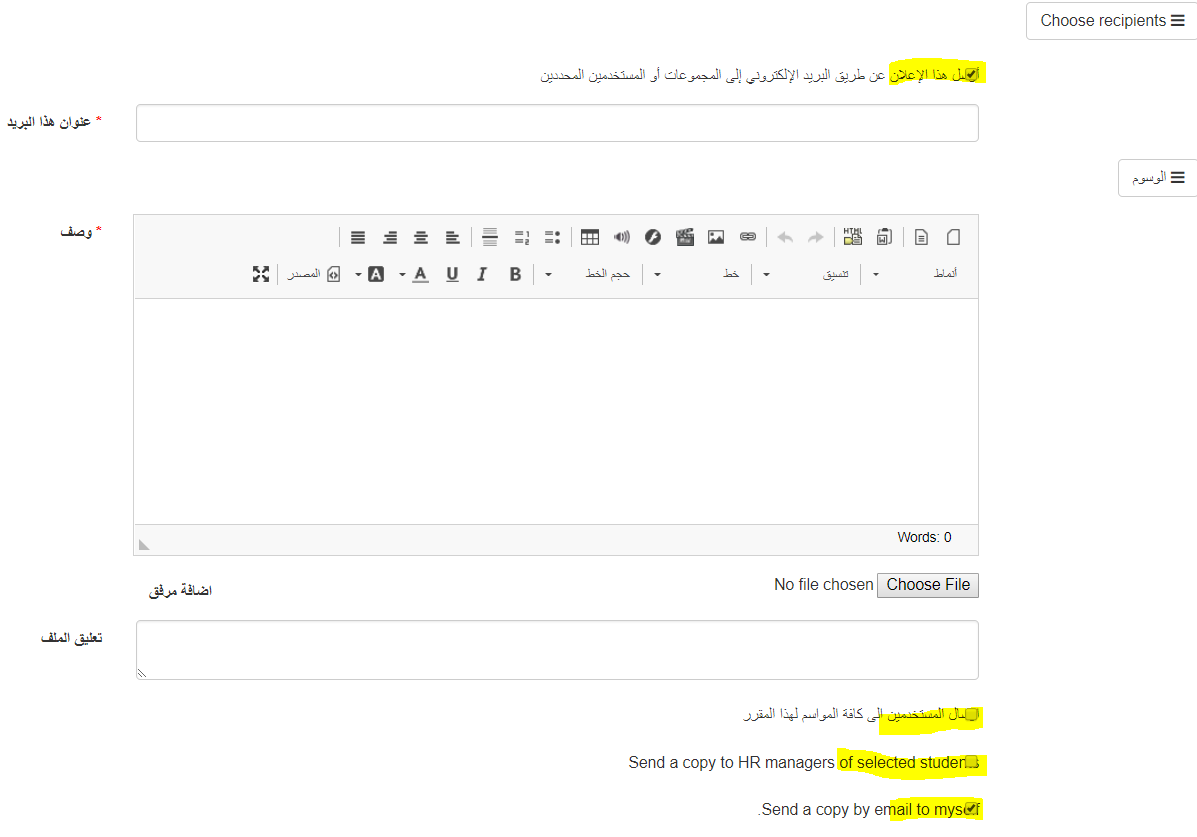
Task: Open the font family dropdown
Action: 698,274
